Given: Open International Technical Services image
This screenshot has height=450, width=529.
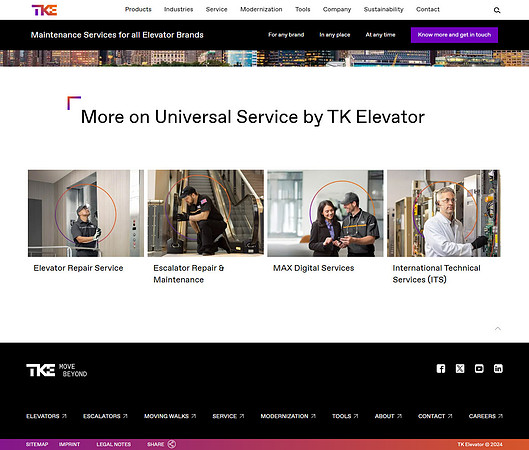Looking at the screenshot, I should pyautogui.click(x=443, y=213).
